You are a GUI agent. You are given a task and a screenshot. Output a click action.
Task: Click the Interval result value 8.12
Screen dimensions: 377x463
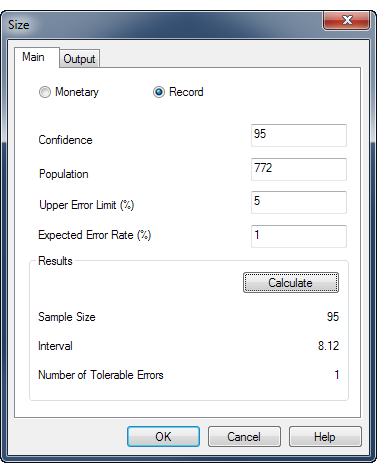point(328,346)
